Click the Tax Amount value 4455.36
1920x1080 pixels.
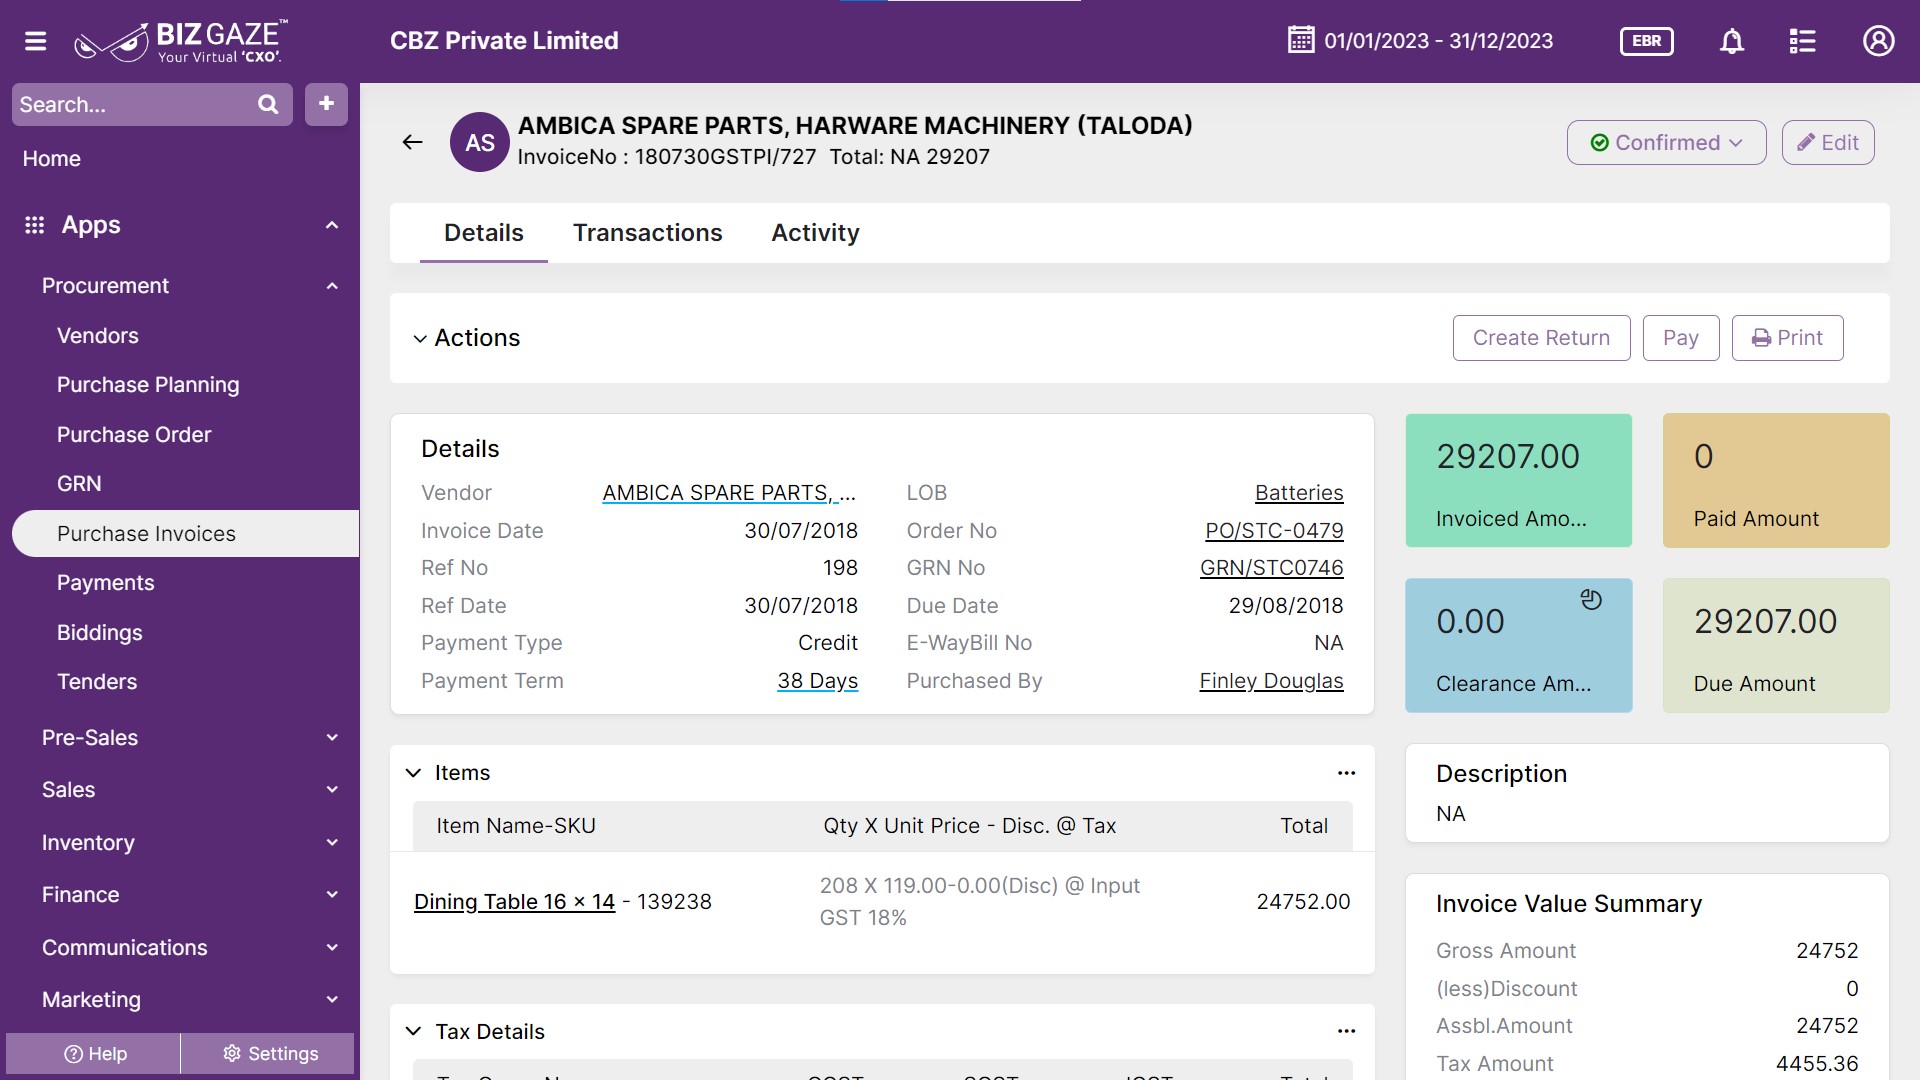click(1816, 1064)
